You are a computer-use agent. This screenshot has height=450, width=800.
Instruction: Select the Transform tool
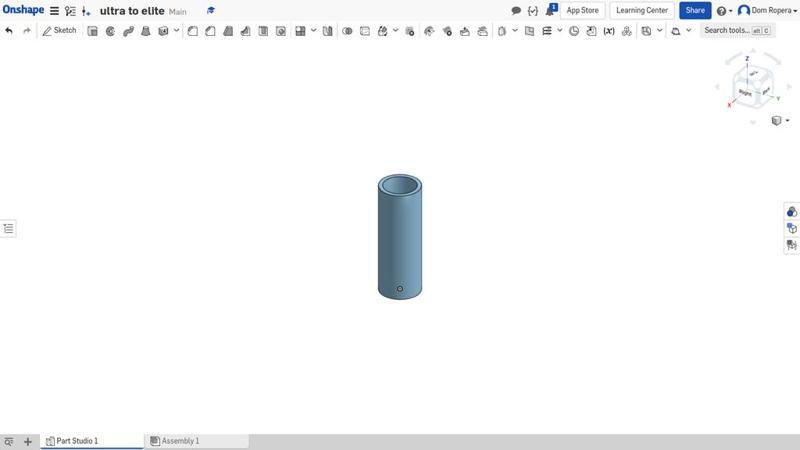(383, 31)
